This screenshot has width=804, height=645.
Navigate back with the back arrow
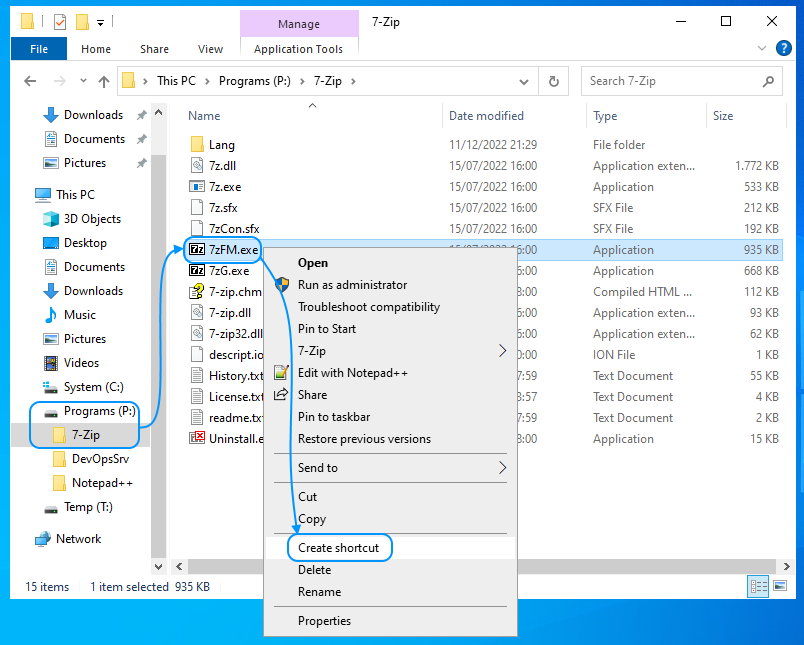pyautogui.click(x=30, y=81)
